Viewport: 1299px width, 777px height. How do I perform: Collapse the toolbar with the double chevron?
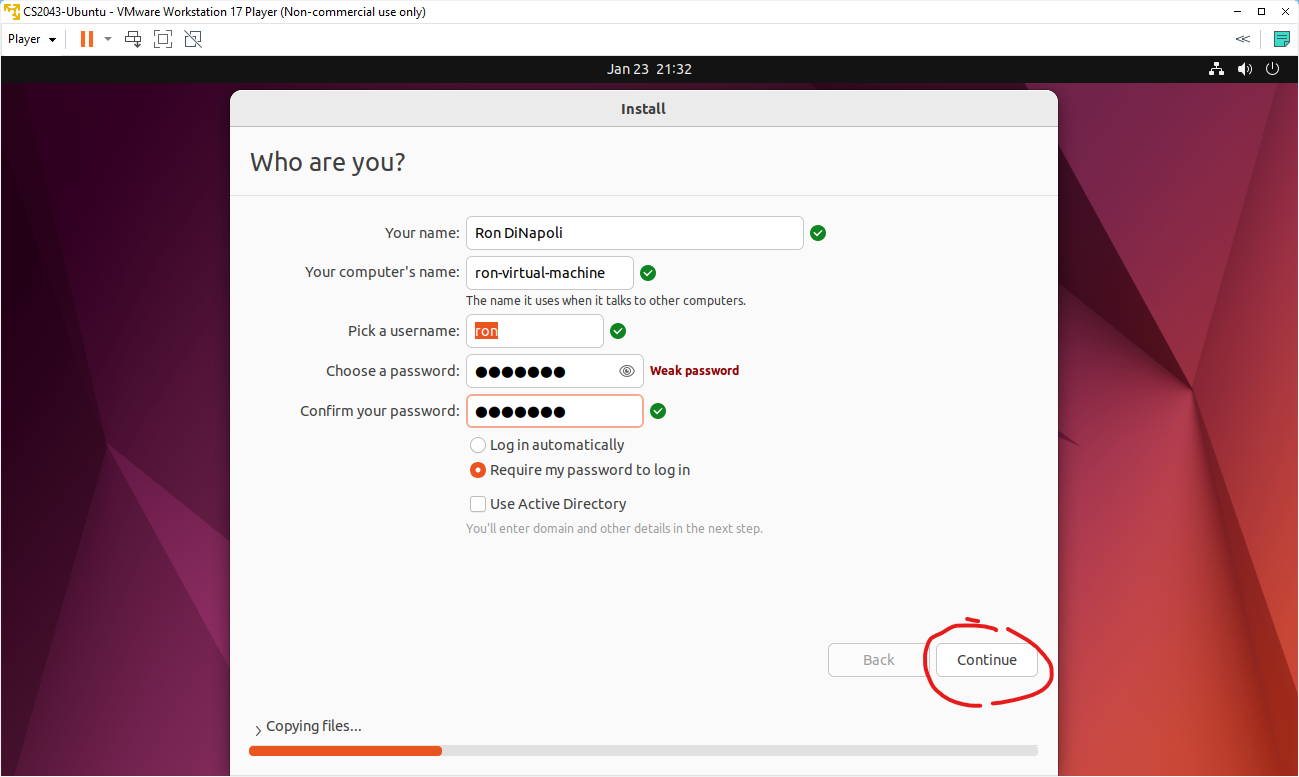1242,38
